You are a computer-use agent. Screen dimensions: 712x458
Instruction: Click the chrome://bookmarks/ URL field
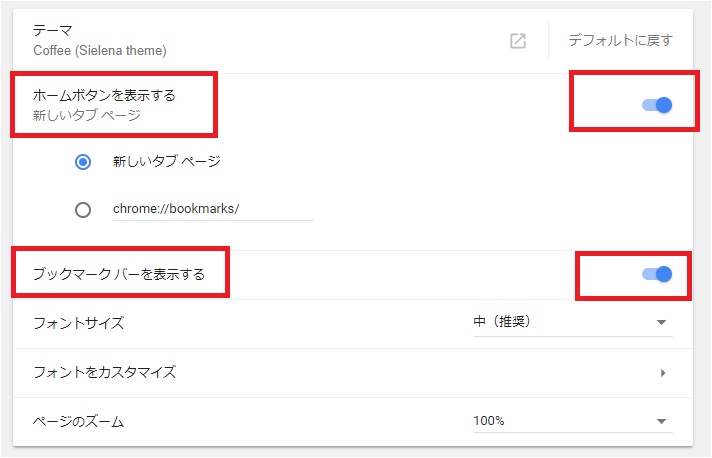coord(213,209)
